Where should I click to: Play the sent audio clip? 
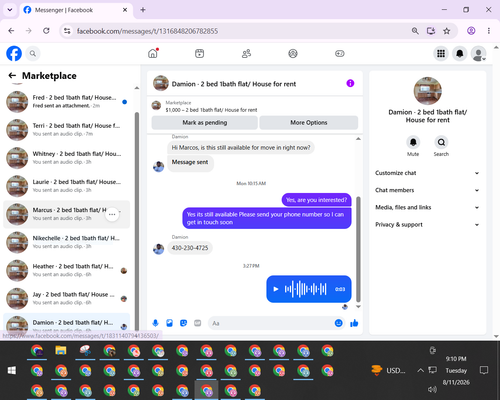(x=276, y=289)
